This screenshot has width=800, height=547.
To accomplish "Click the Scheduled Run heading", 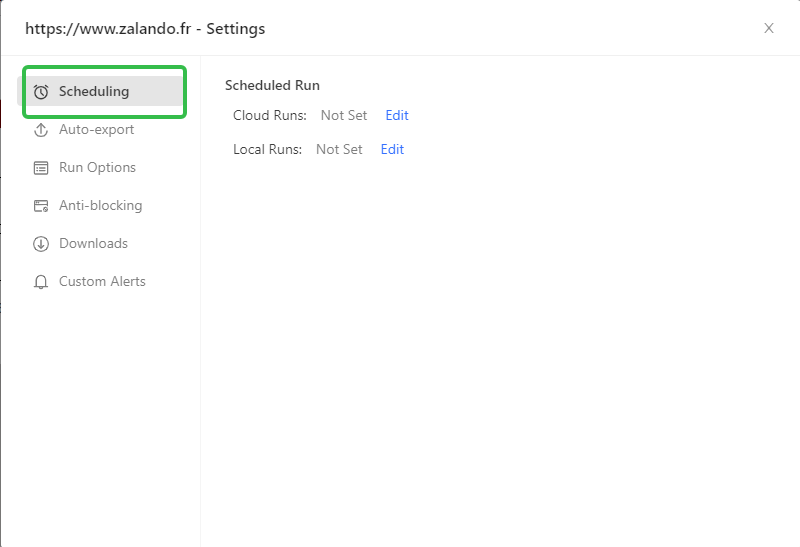I will tap(272, 85).
